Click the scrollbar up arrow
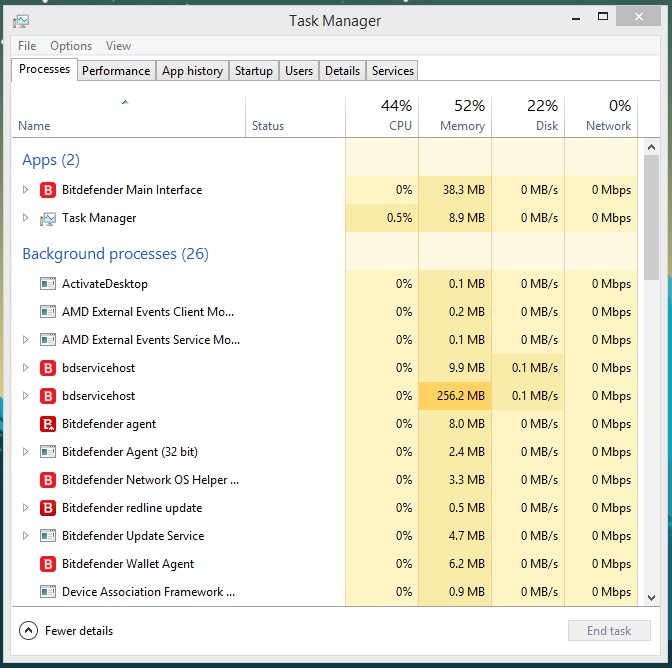 tap(651, 147)
